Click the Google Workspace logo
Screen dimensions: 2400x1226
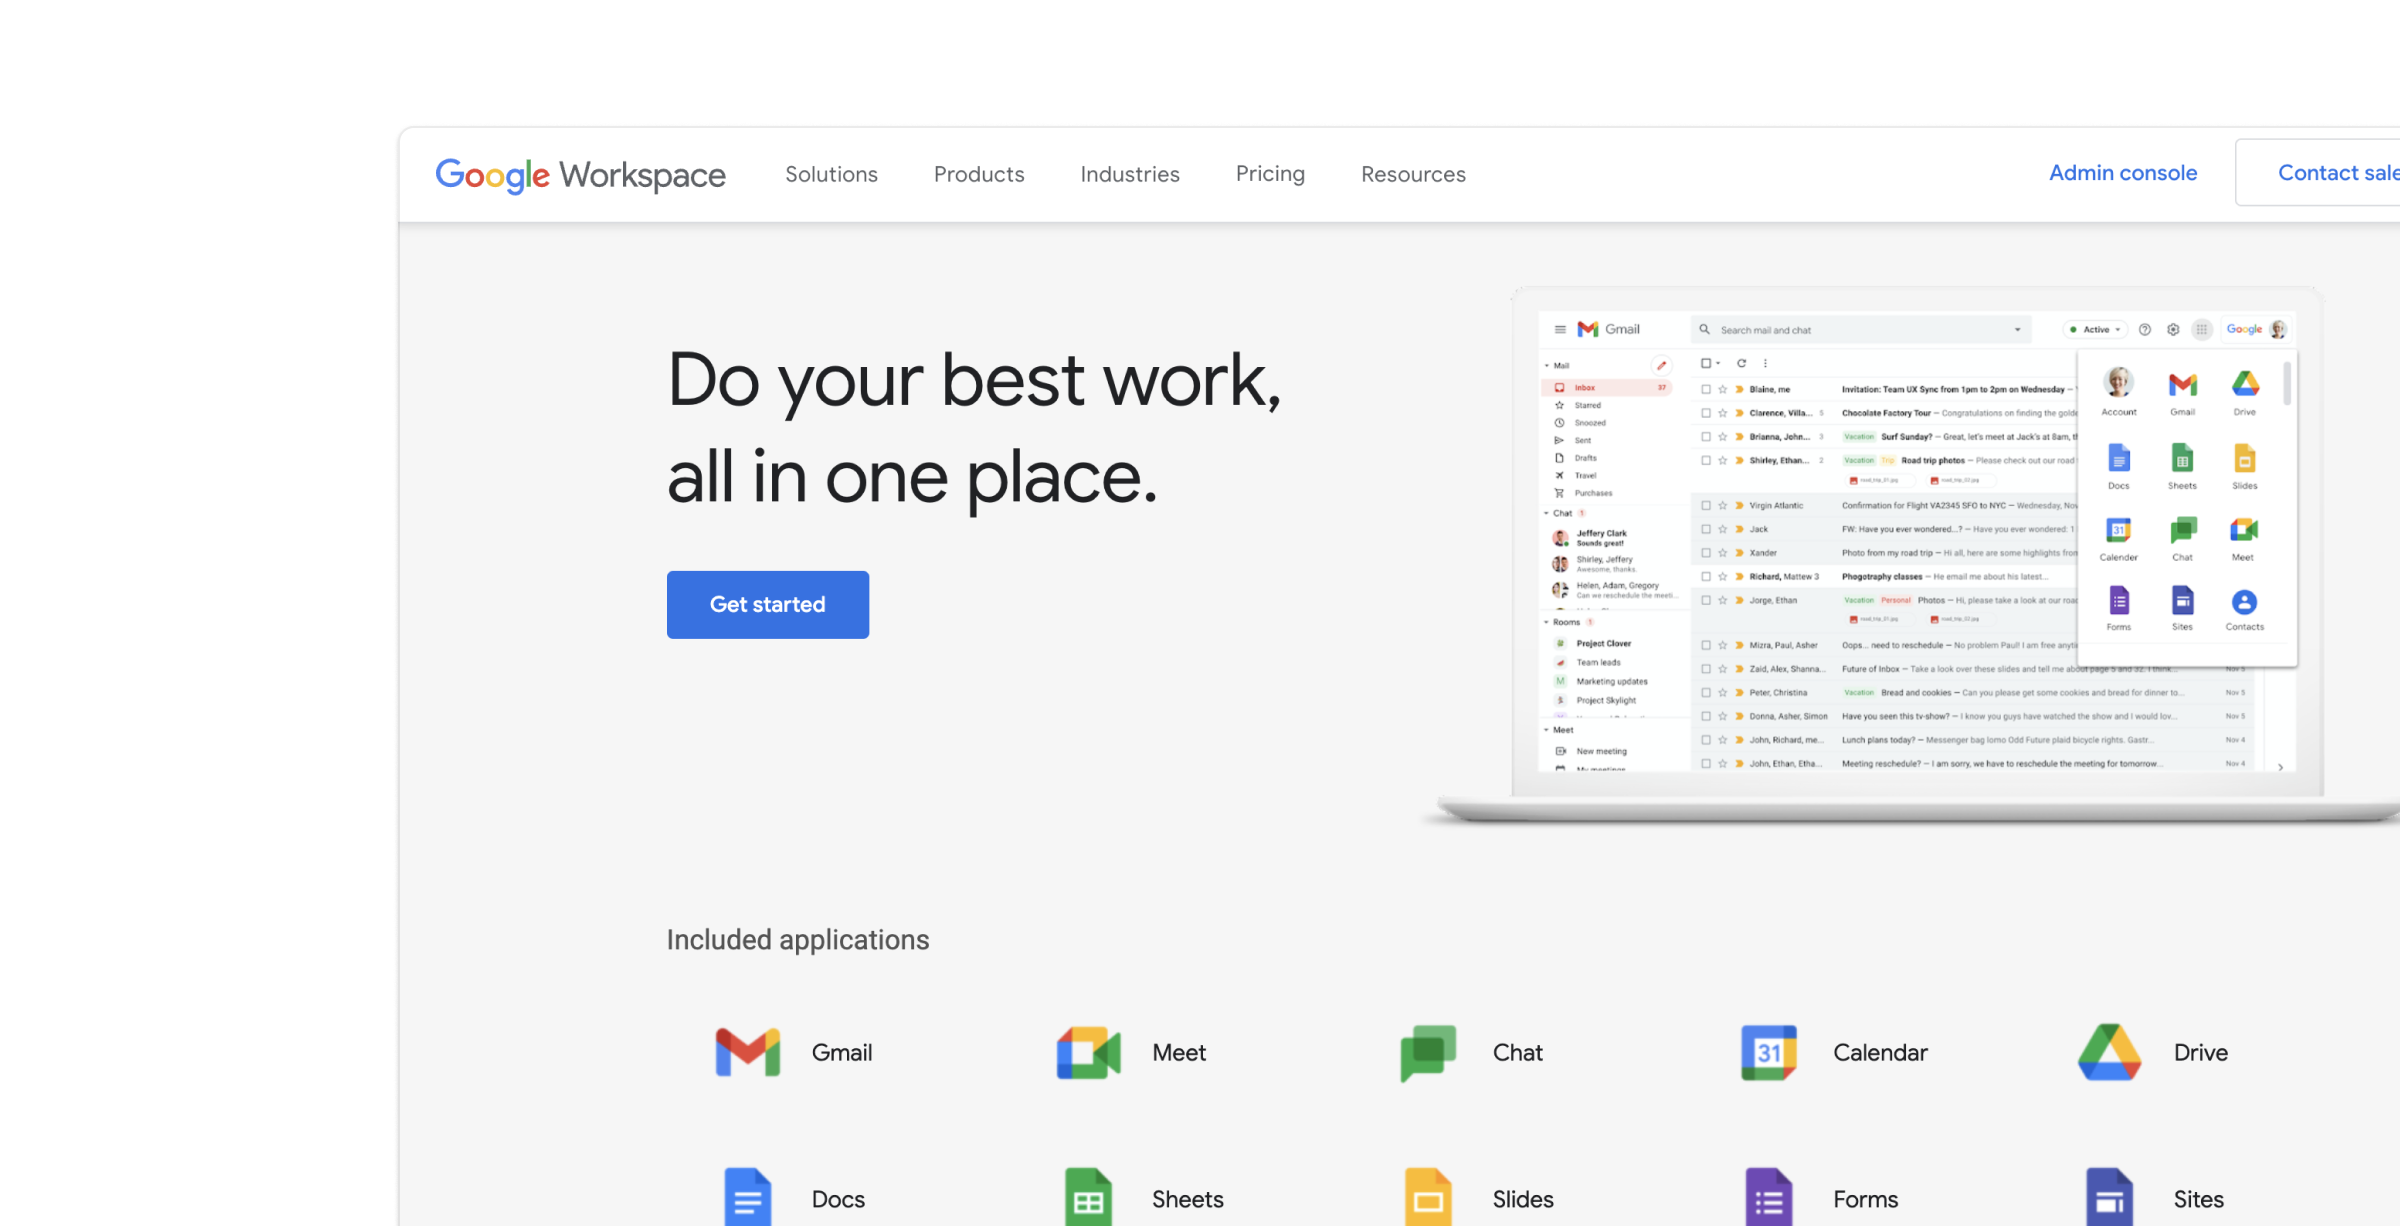click(579, 174)
